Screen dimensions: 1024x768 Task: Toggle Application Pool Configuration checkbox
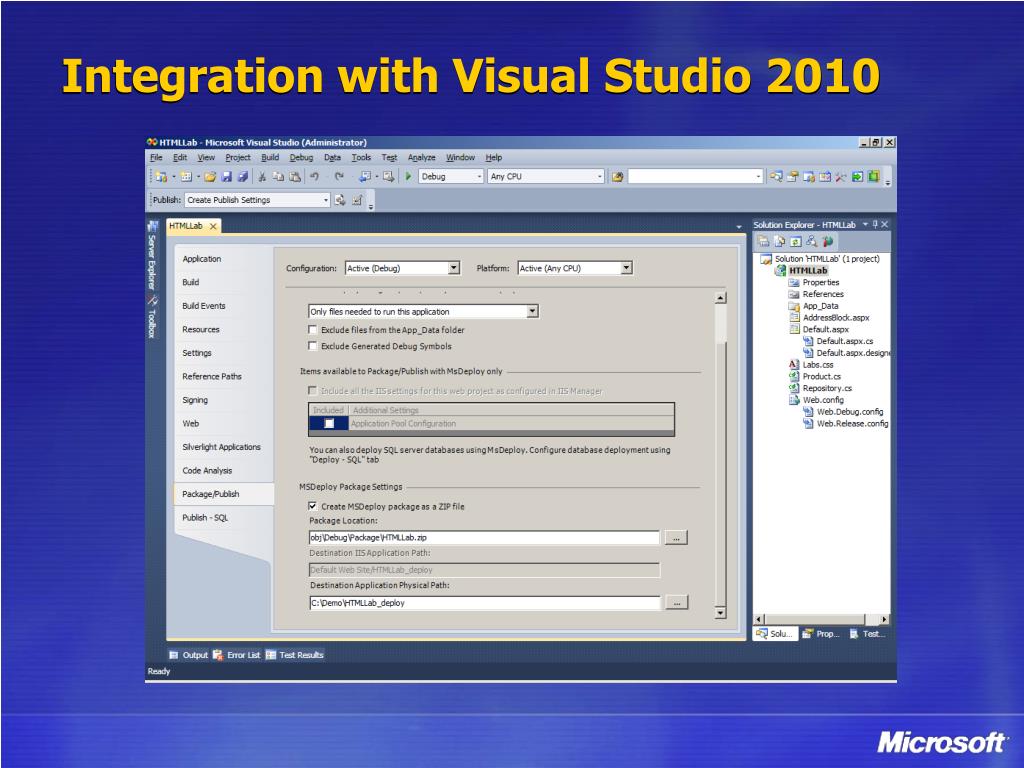click(x=329, y=424)
